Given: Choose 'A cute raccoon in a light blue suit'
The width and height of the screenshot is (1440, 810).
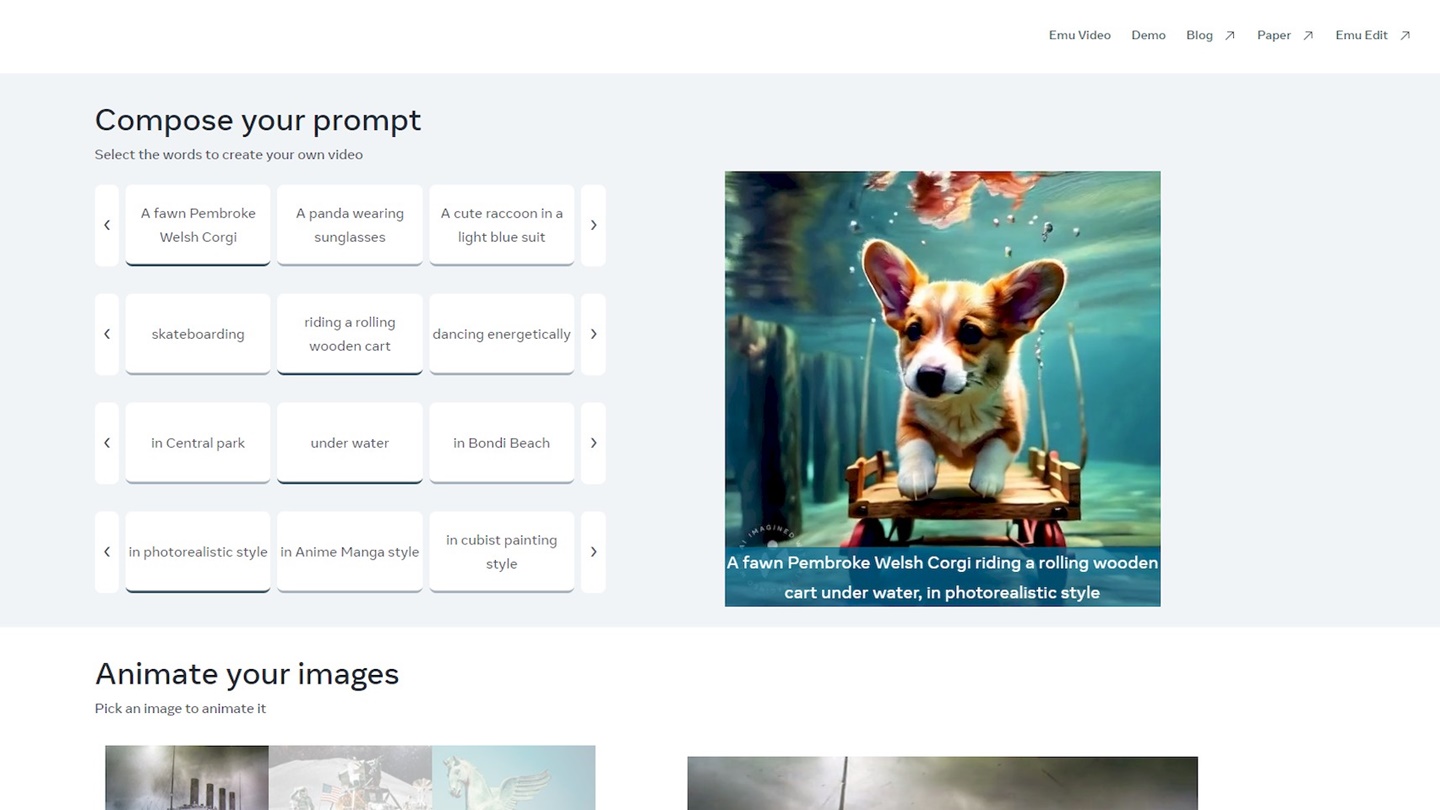Looking at the screenshot, I should pyautogui.click(x=501, y=225).
